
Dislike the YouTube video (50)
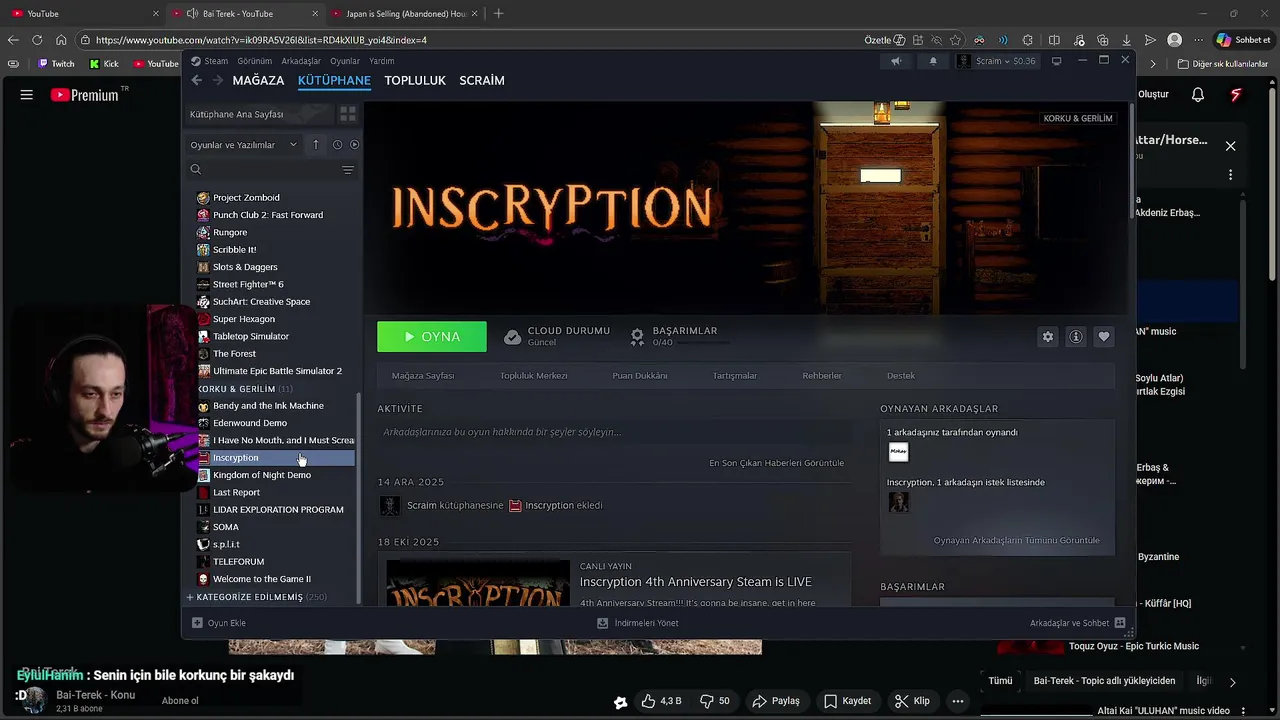pyautogui.click(x=715, y=701)
